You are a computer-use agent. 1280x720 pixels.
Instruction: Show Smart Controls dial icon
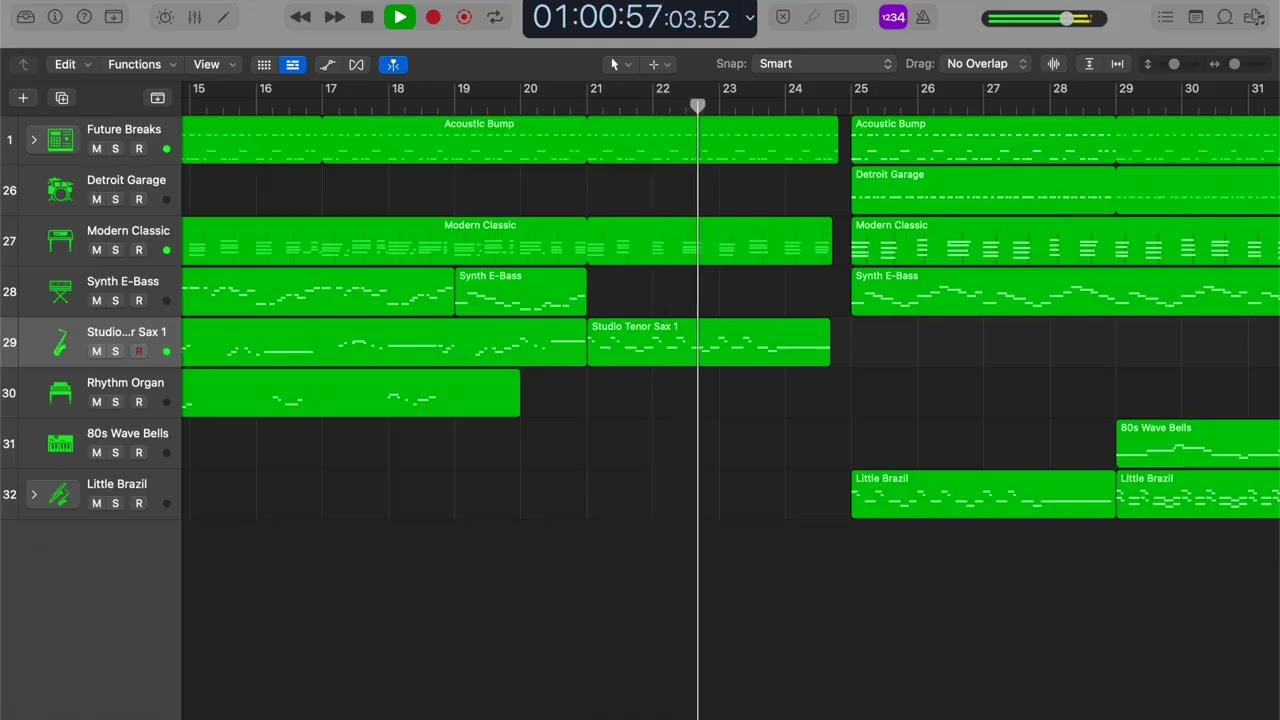165,17
